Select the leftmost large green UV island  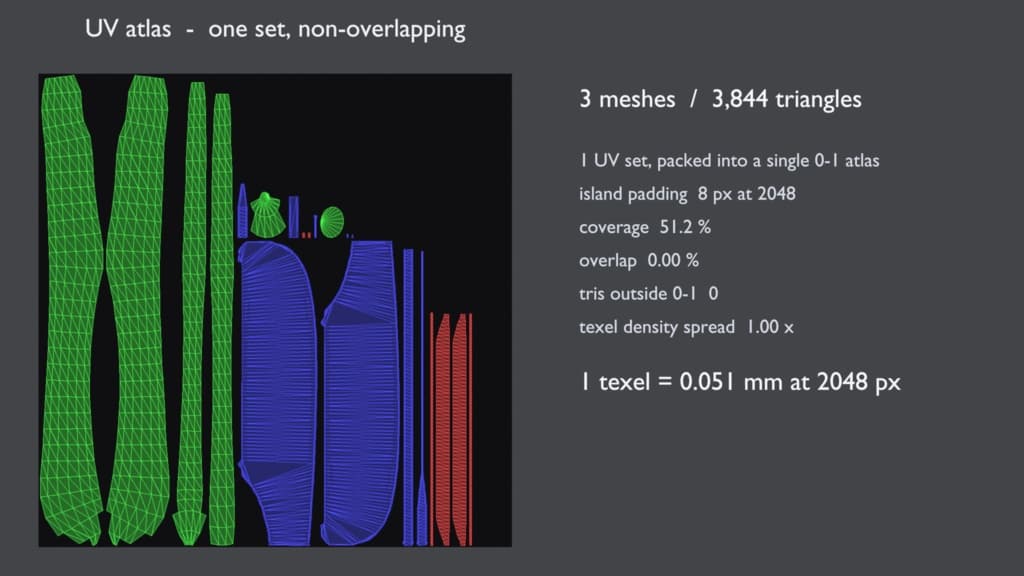[72, 310]
